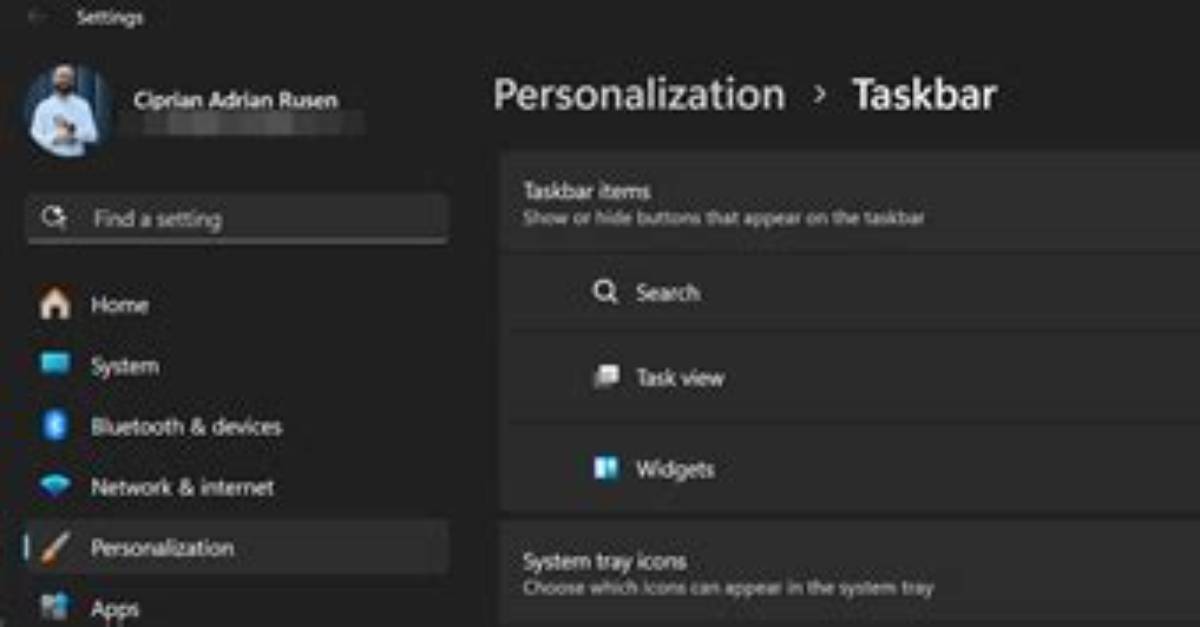Screen dimensions: 1200x627
Task: Open the Home settings page
Action: pyautogui.click(x=237, y=304)
